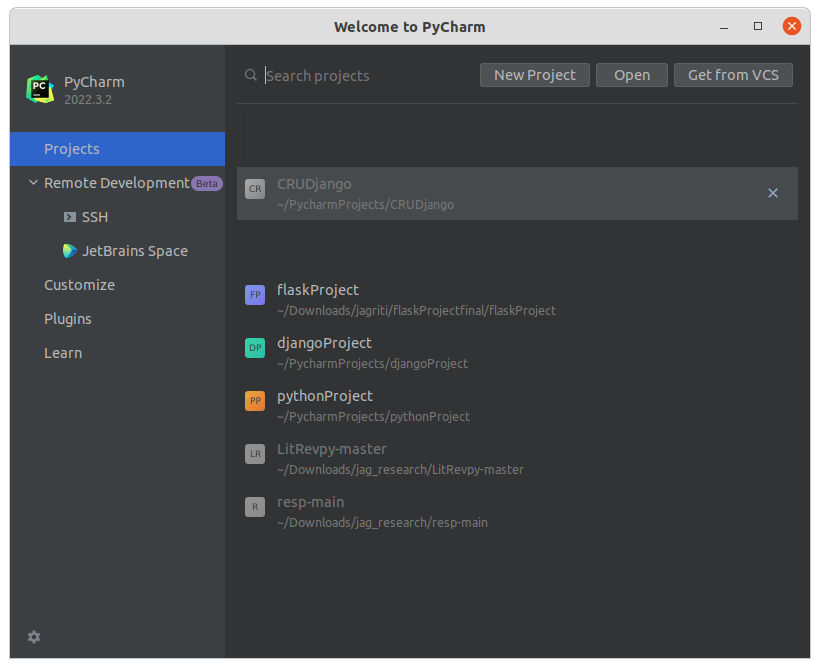Click the FP icon of flaskProject

click(255, 295)
